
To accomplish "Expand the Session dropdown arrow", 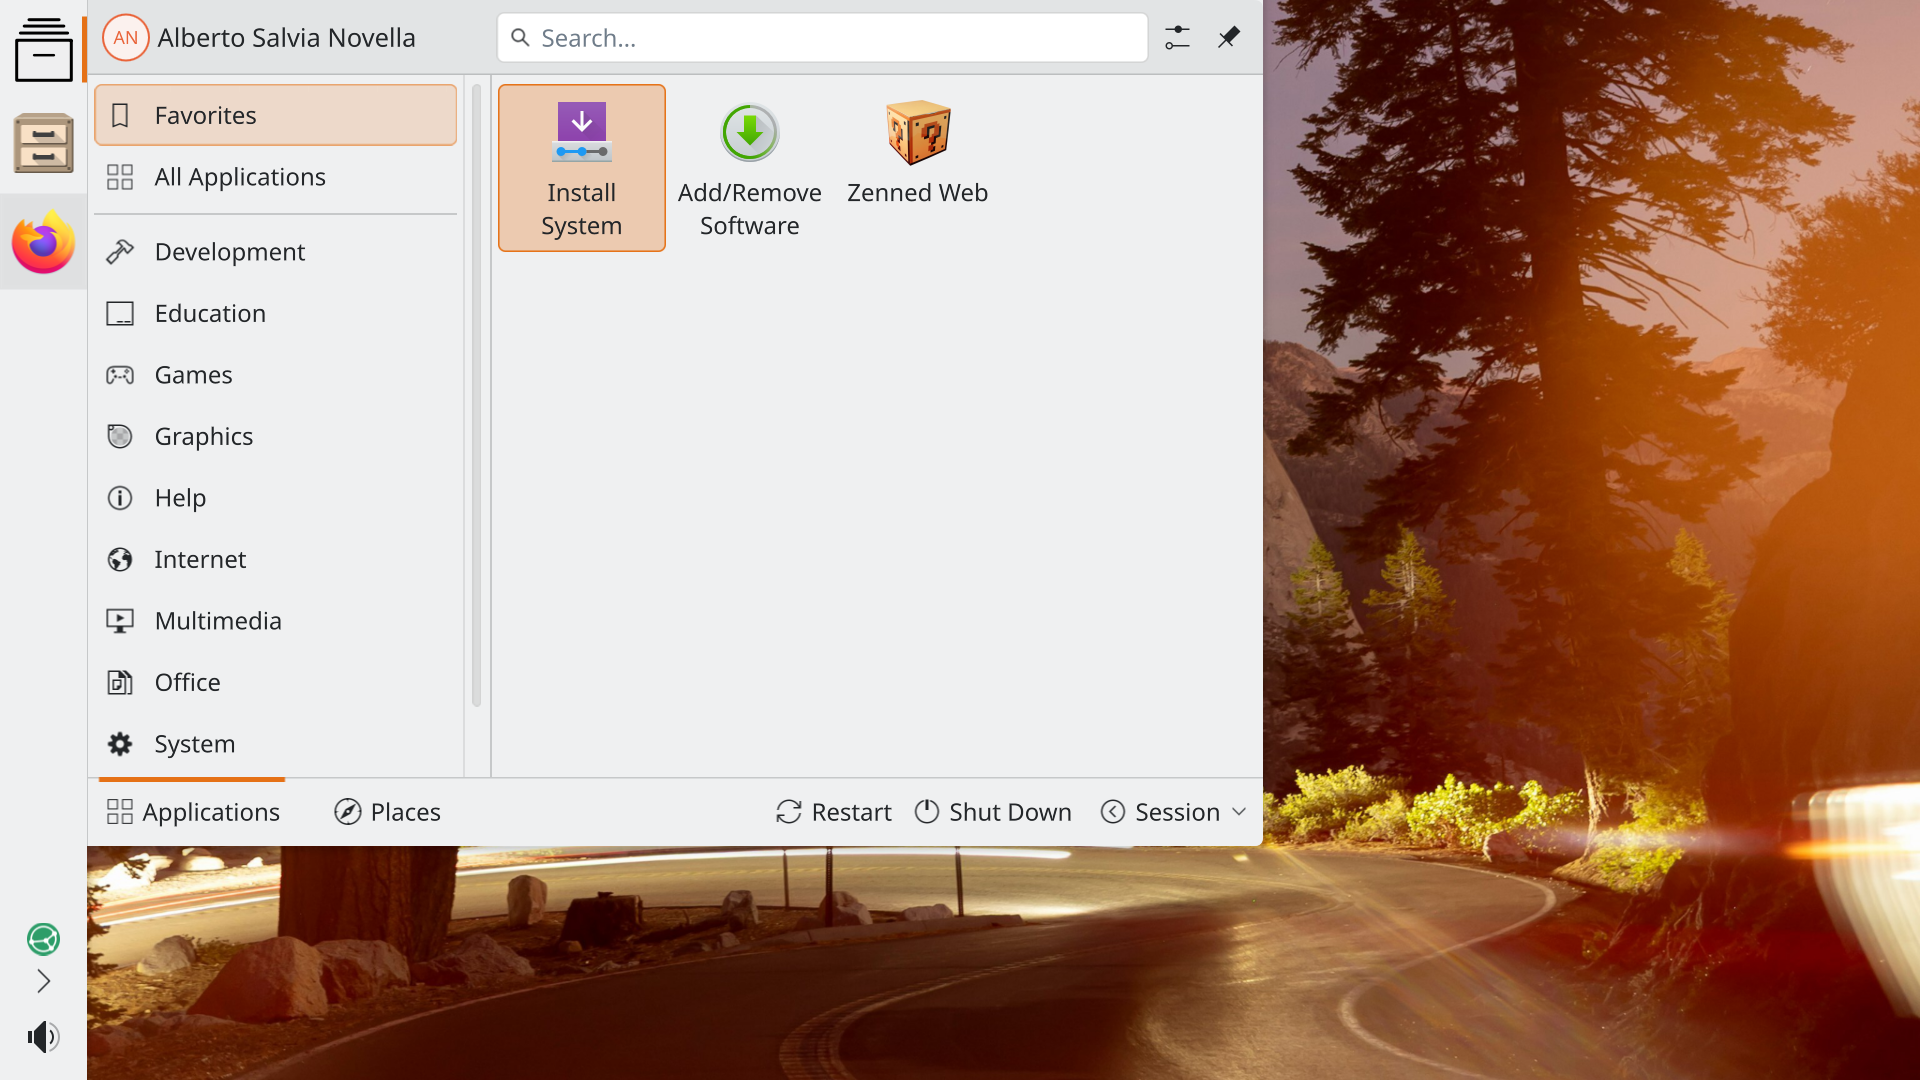I will [x=1239, y=812].
